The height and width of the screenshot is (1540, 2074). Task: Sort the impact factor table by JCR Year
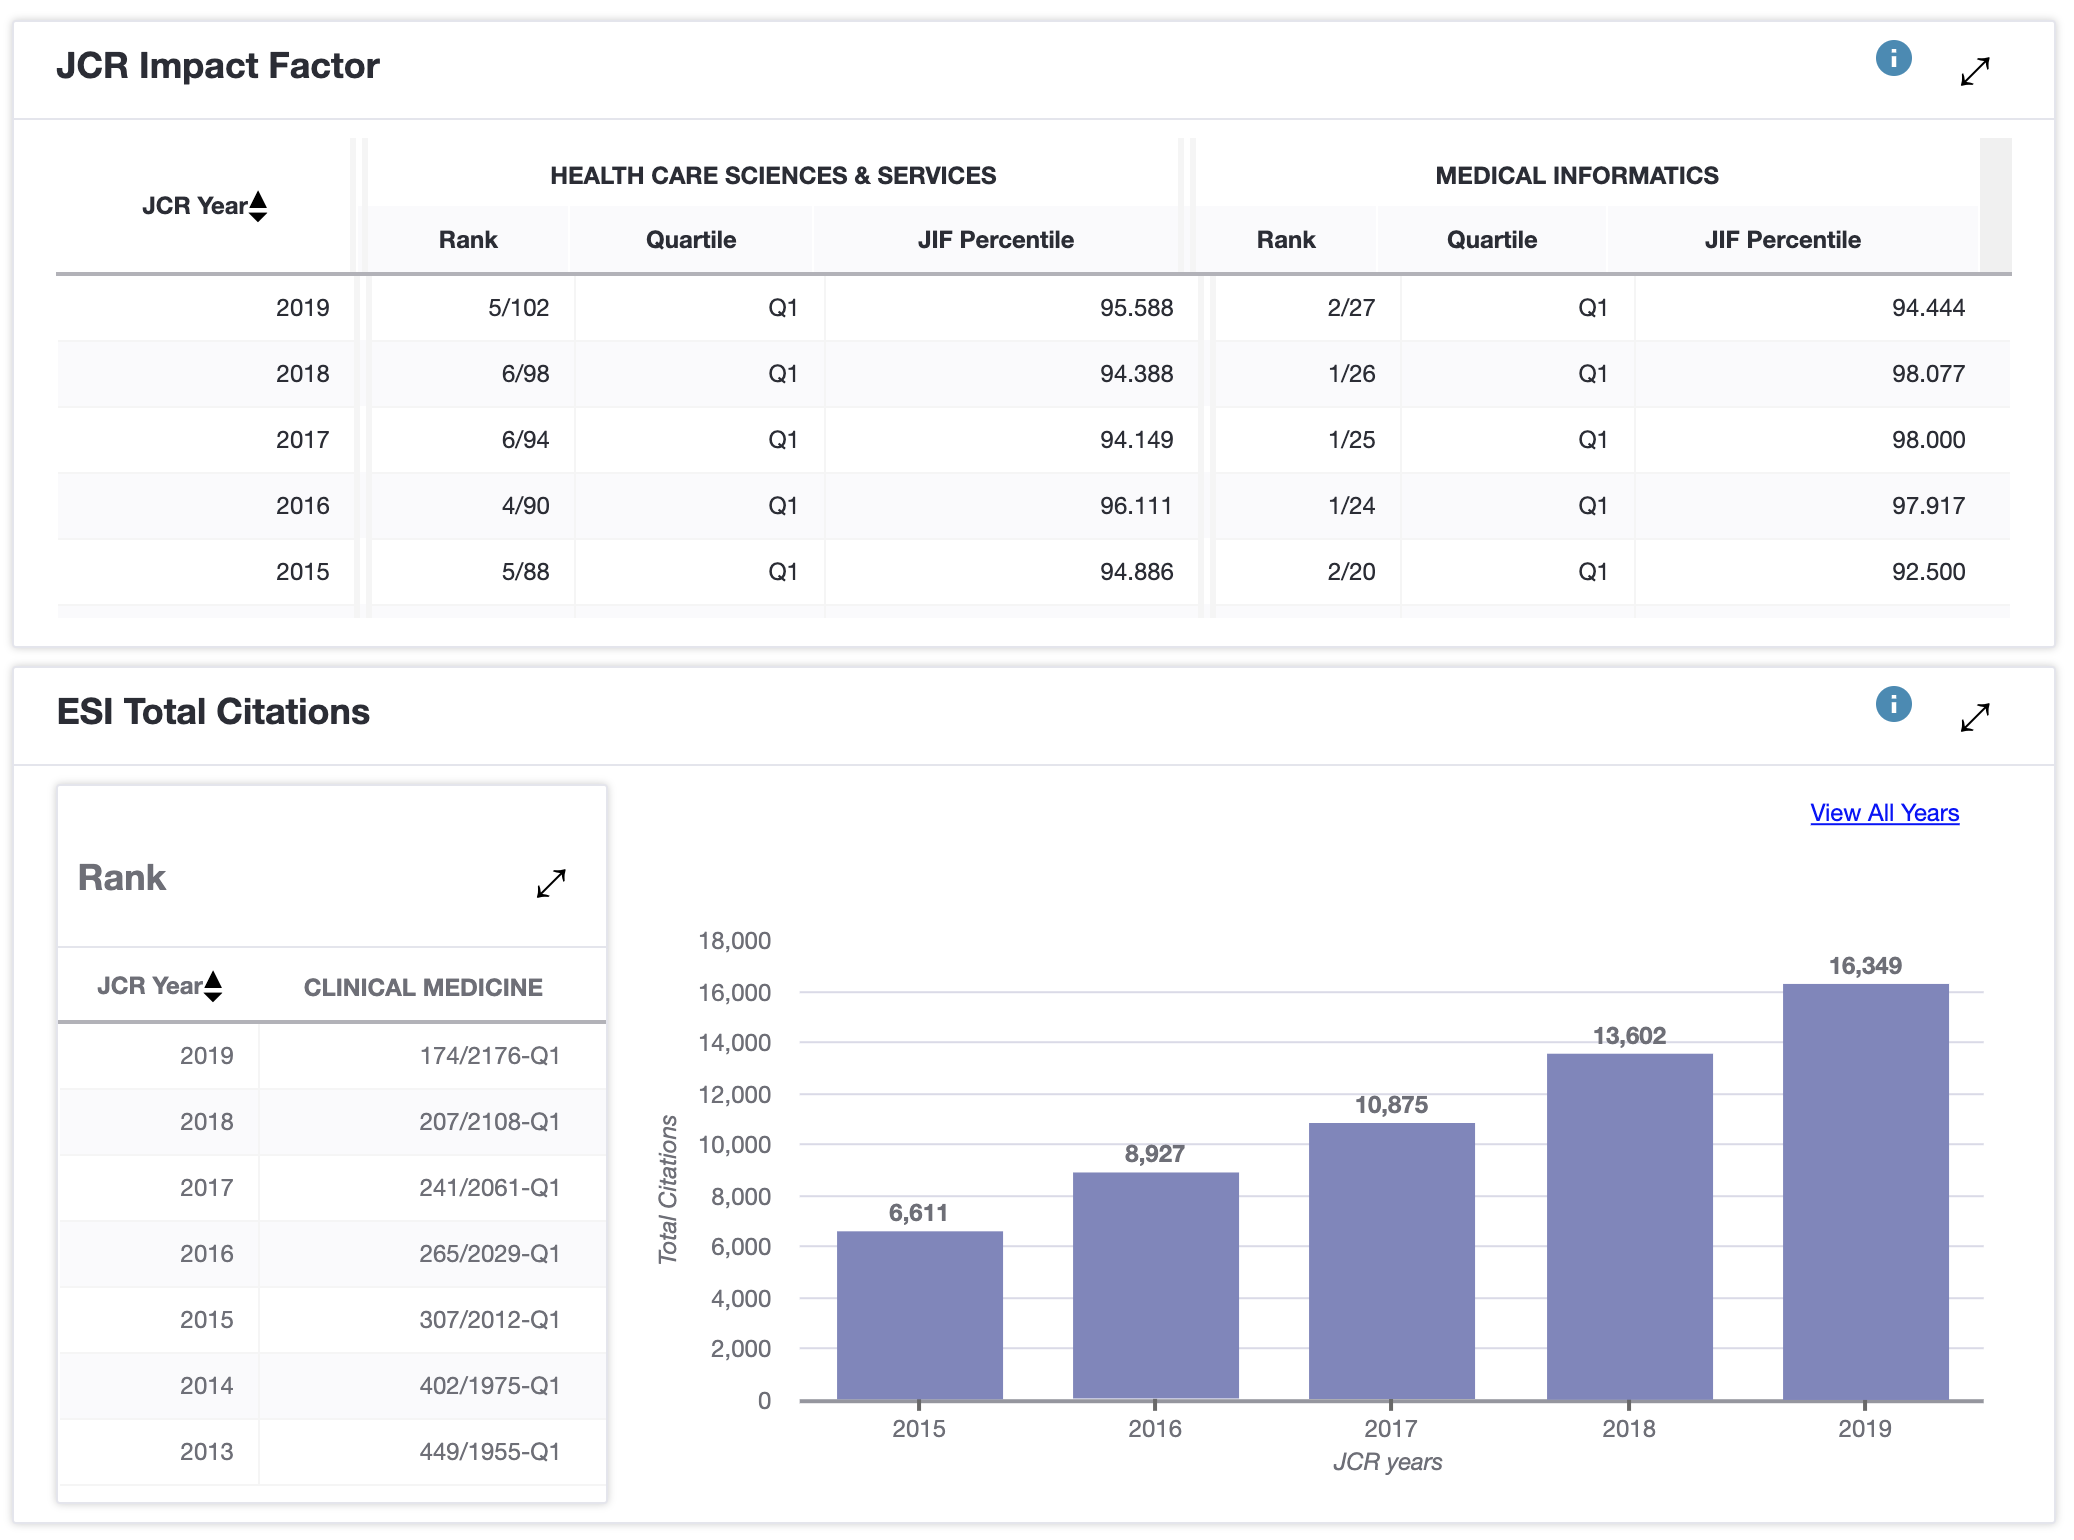point(258,206)
